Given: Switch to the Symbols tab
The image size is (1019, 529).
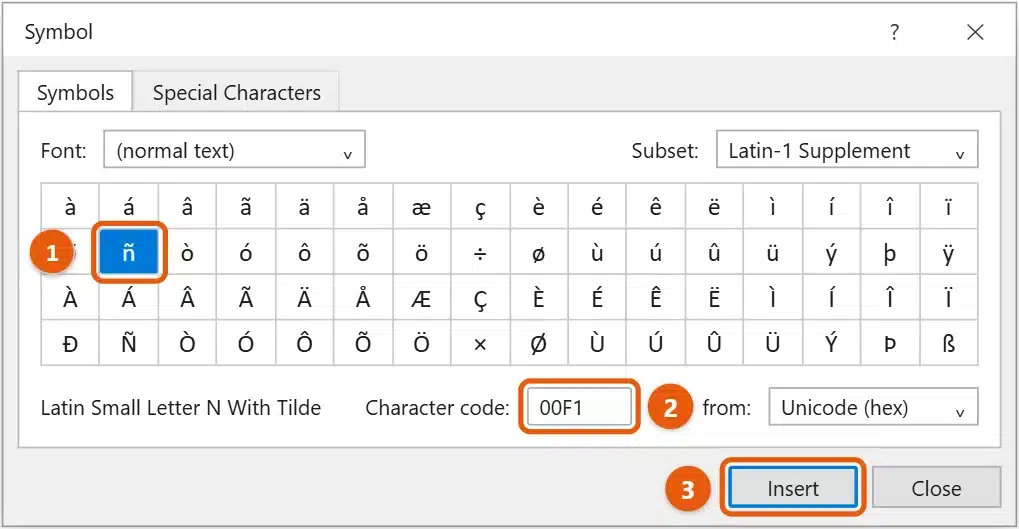Looking at the screenshot, I should 75,92.
